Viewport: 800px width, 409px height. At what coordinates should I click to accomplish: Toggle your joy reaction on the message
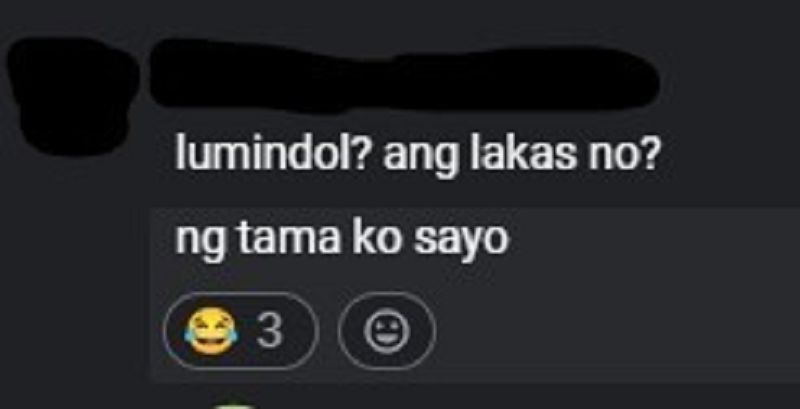(241, 331)
